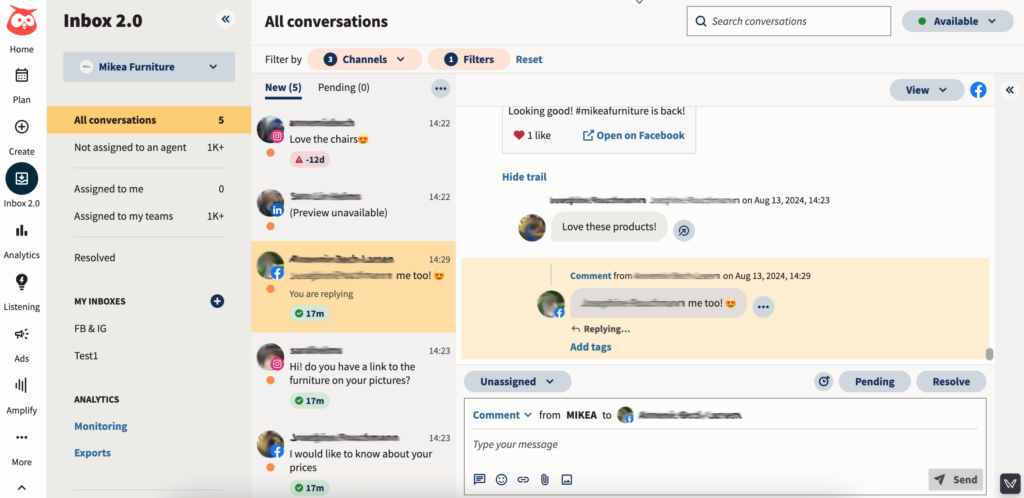Click the insert link icon
The height and width of the screenshot is (498, 1024).
(x=523, y=480)
